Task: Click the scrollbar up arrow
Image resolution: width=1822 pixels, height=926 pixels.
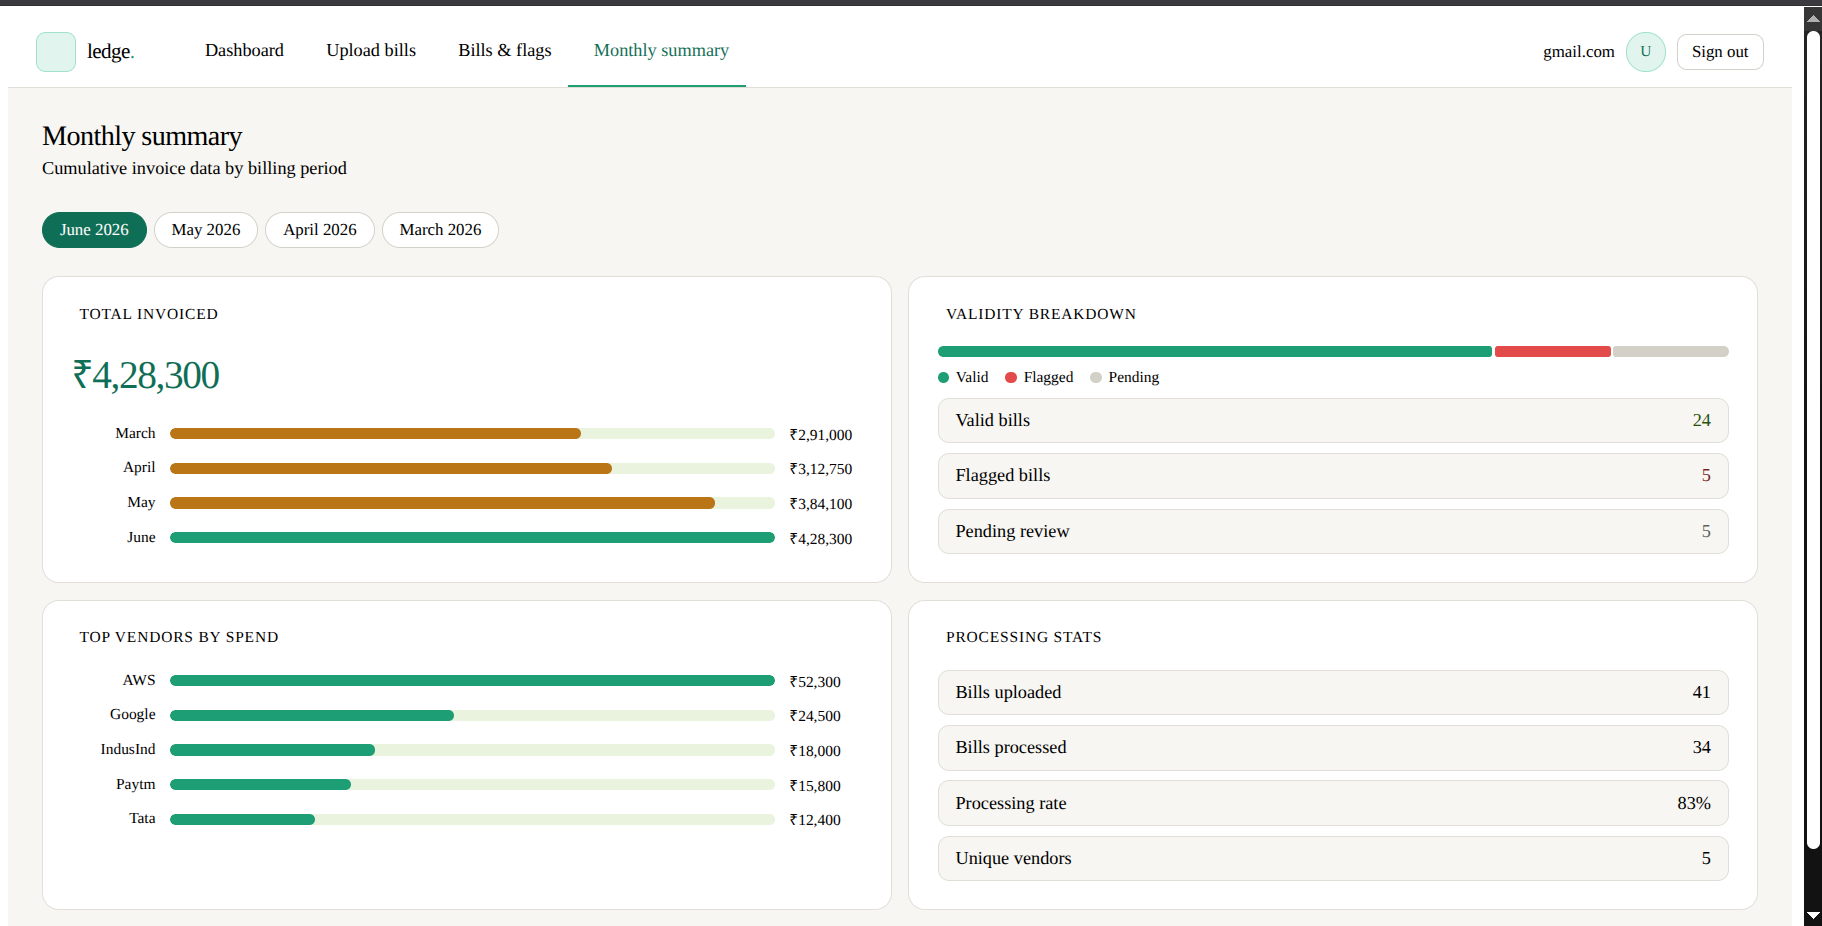Action: 1813,17
